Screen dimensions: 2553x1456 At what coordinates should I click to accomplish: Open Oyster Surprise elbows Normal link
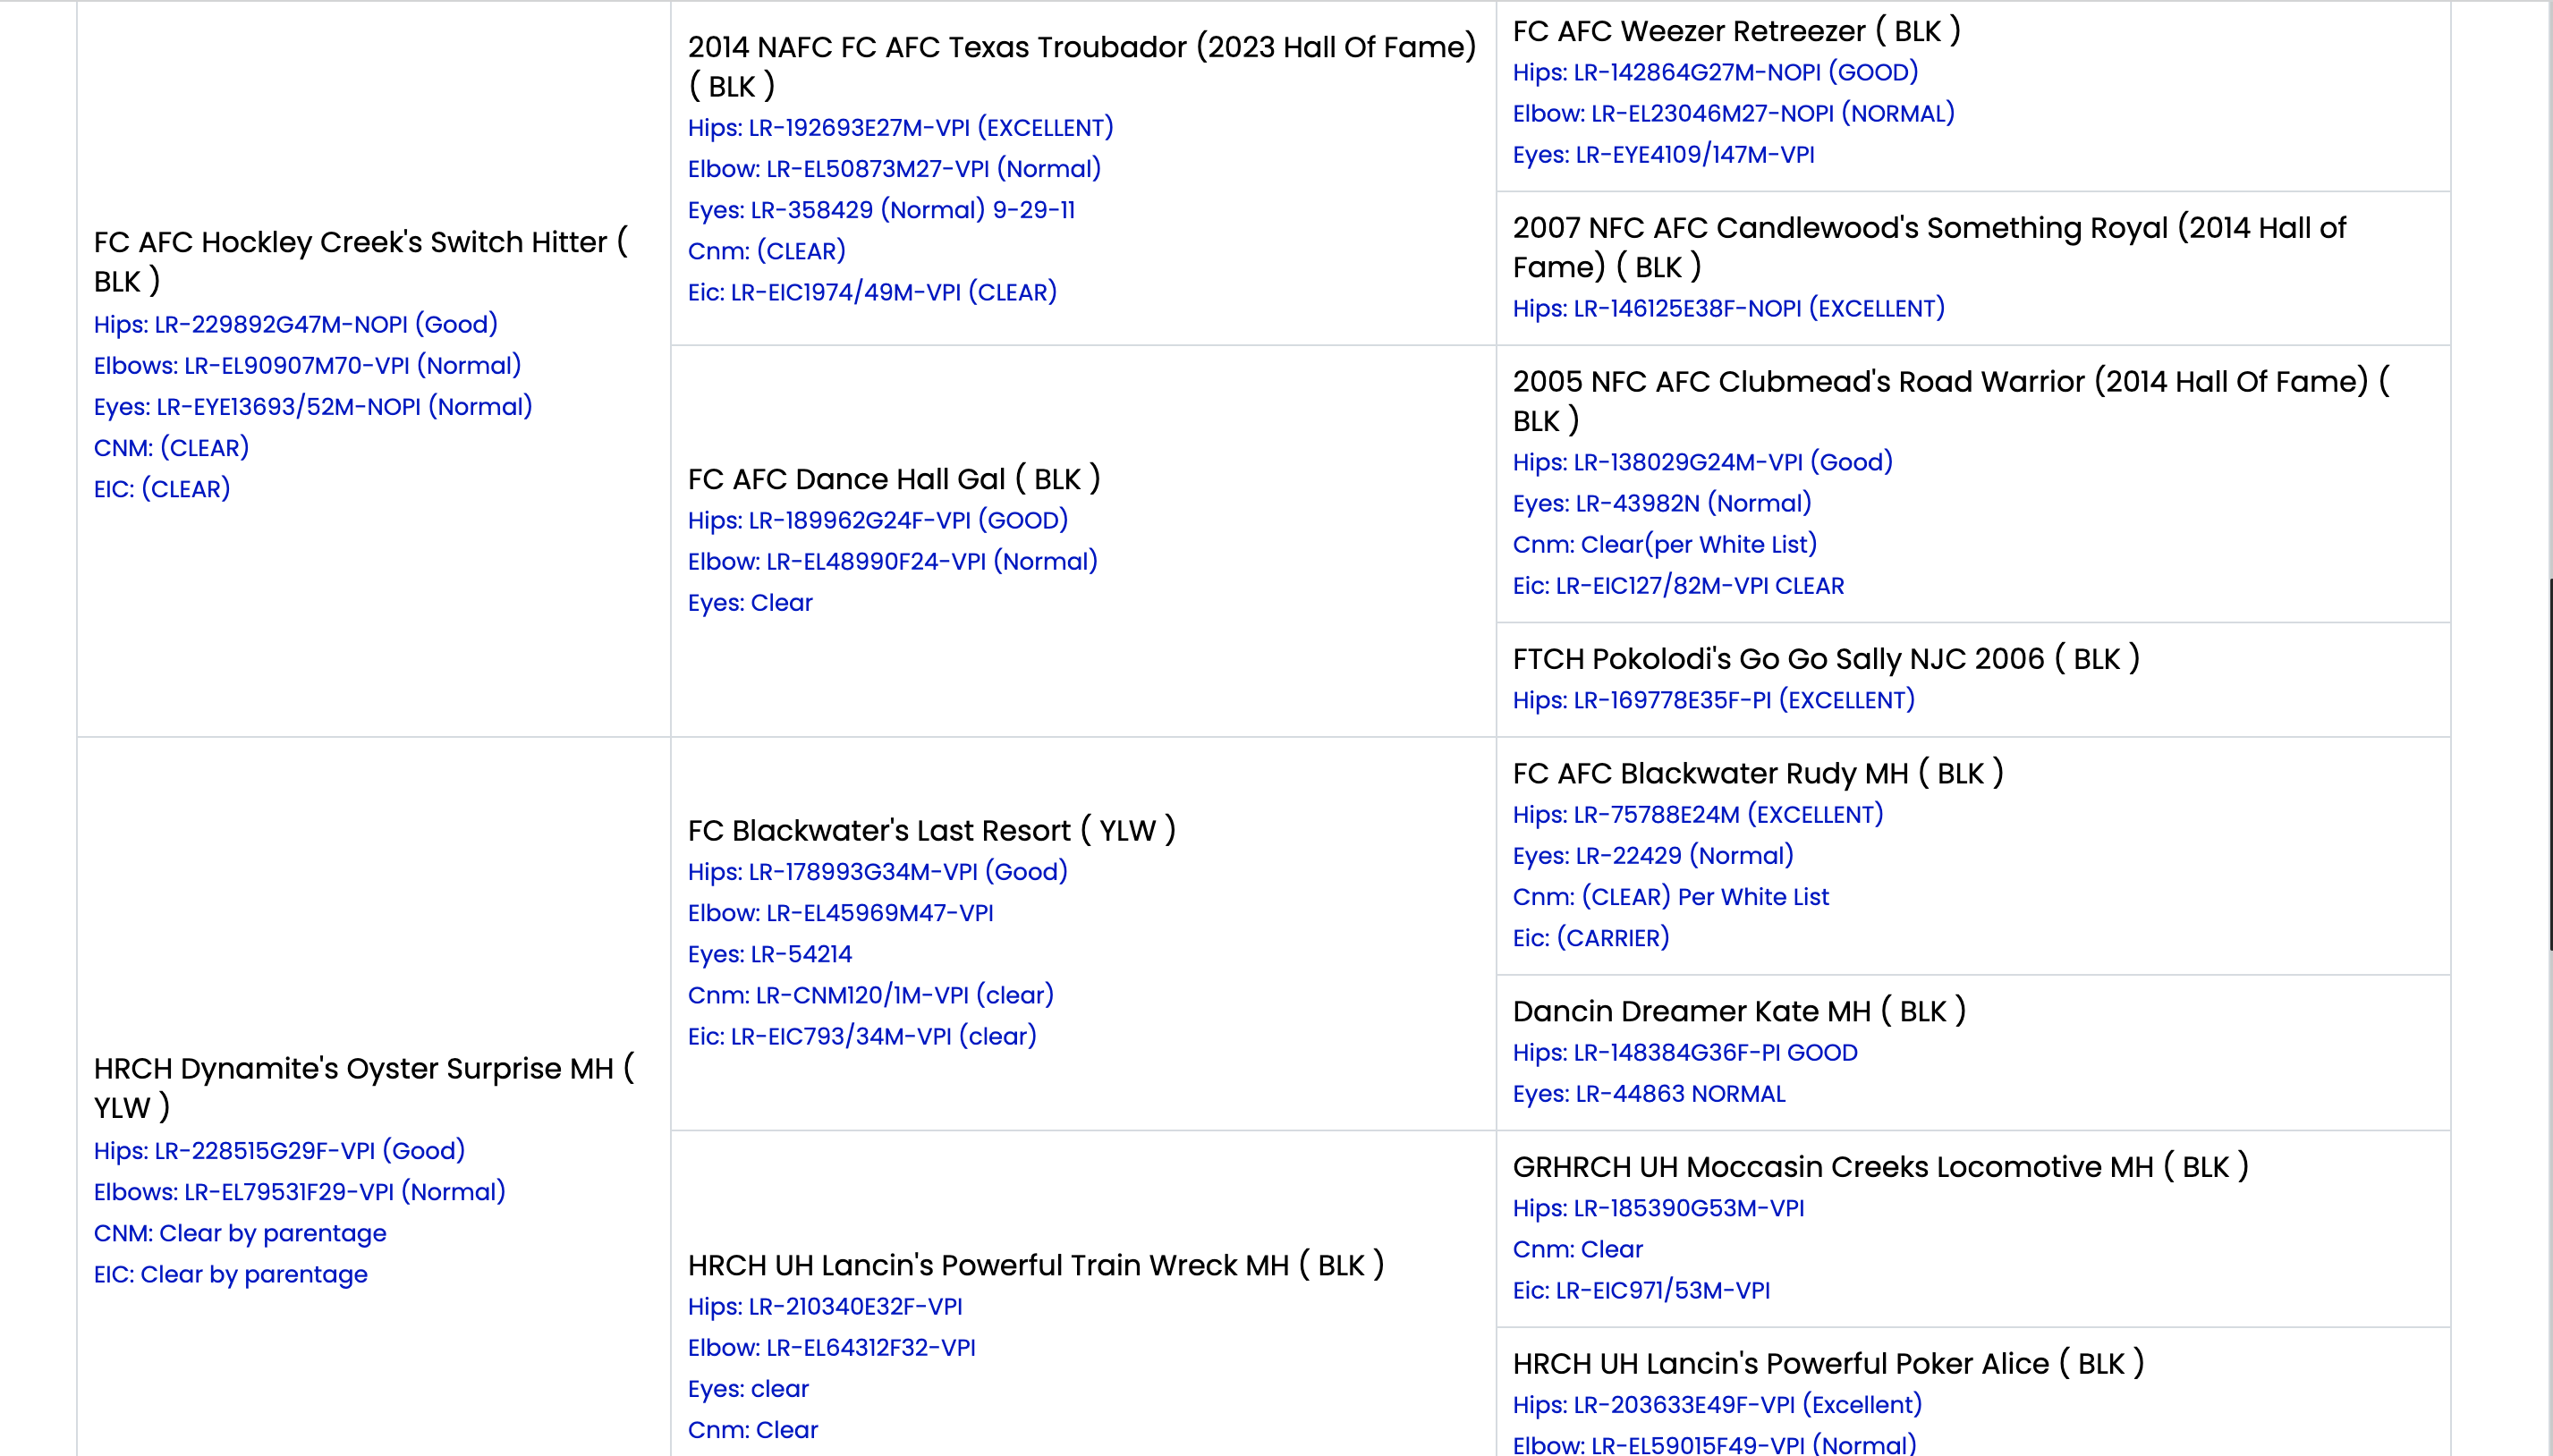pyautogui.click(x=299, y=1192)
